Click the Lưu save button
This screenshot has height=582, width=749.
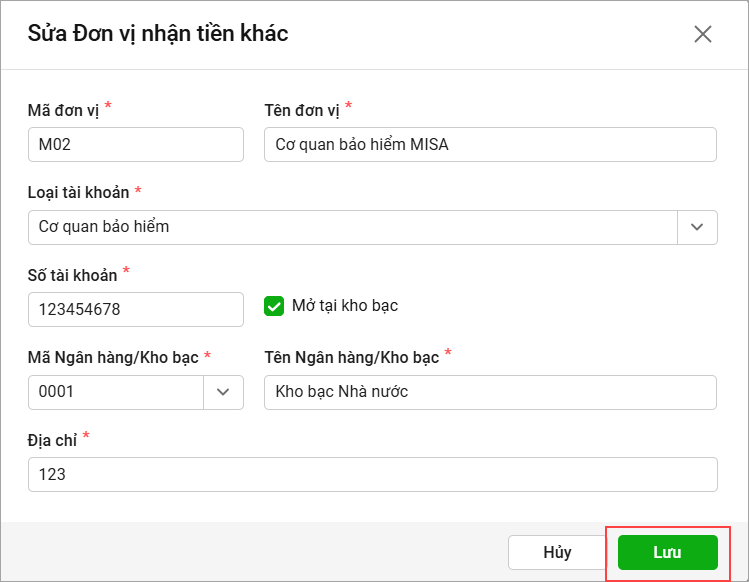[667, 552]
